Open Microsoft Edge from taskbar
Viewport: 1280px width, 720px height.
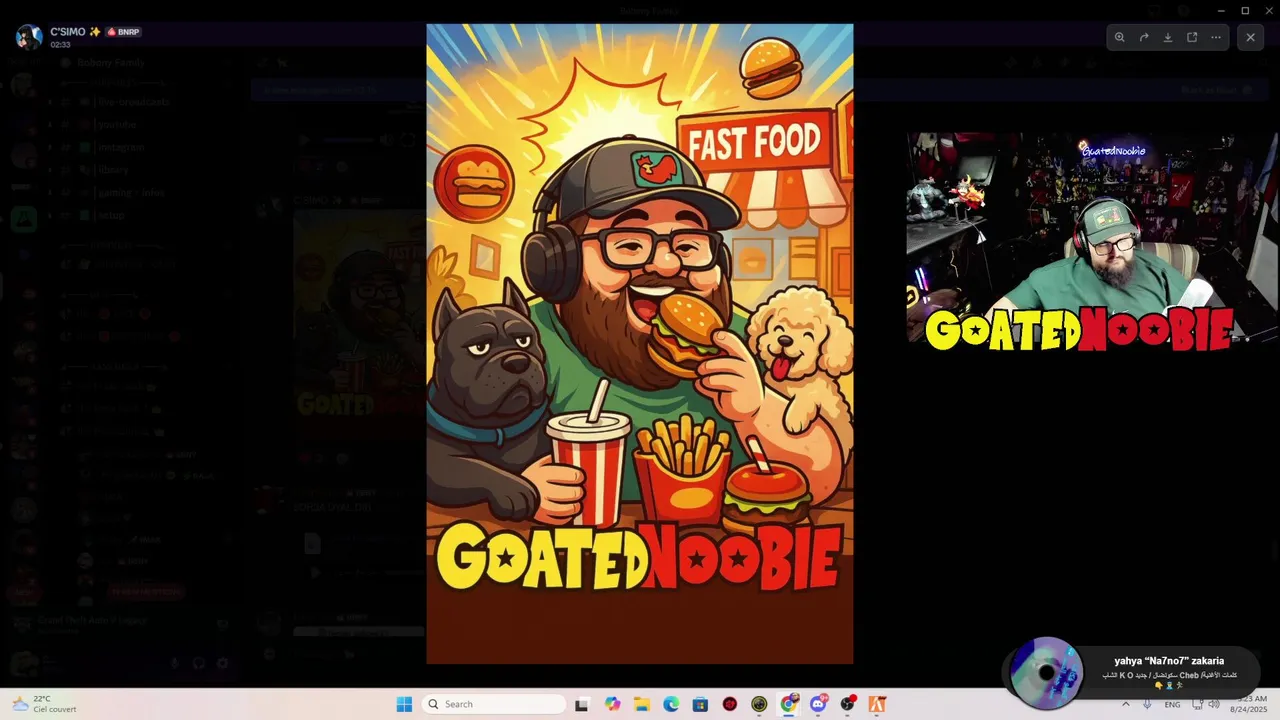pos(671,704)
